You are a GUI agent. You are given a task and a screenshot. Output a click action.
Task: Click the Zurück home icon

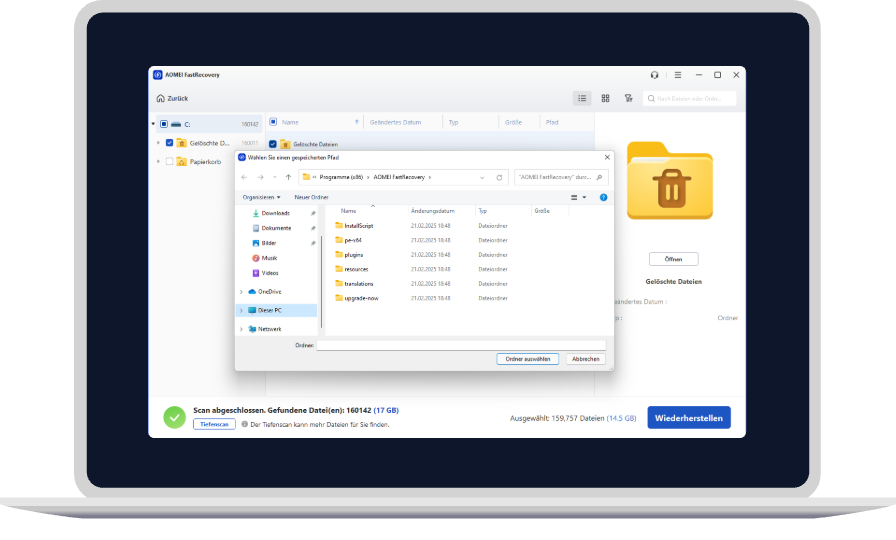[x=161, y=98]
